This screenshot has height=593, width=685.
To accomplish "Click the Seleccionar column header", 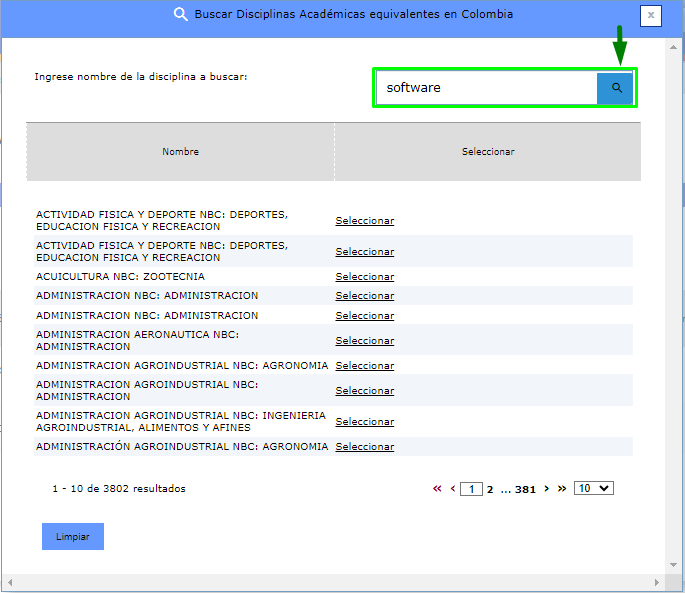I will tap(487, 152).
